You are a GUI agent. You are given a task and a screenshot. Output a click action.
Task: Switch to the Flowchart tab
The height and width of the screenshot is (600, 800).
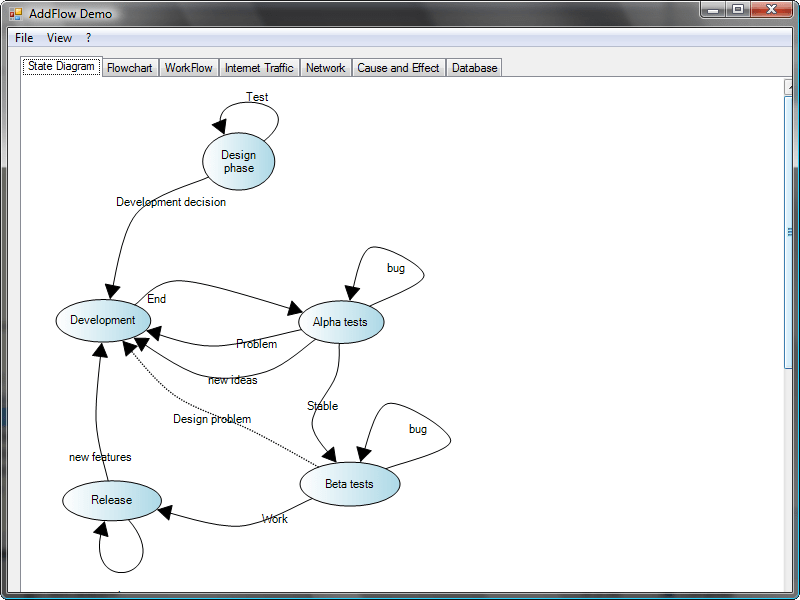point(129,67)
